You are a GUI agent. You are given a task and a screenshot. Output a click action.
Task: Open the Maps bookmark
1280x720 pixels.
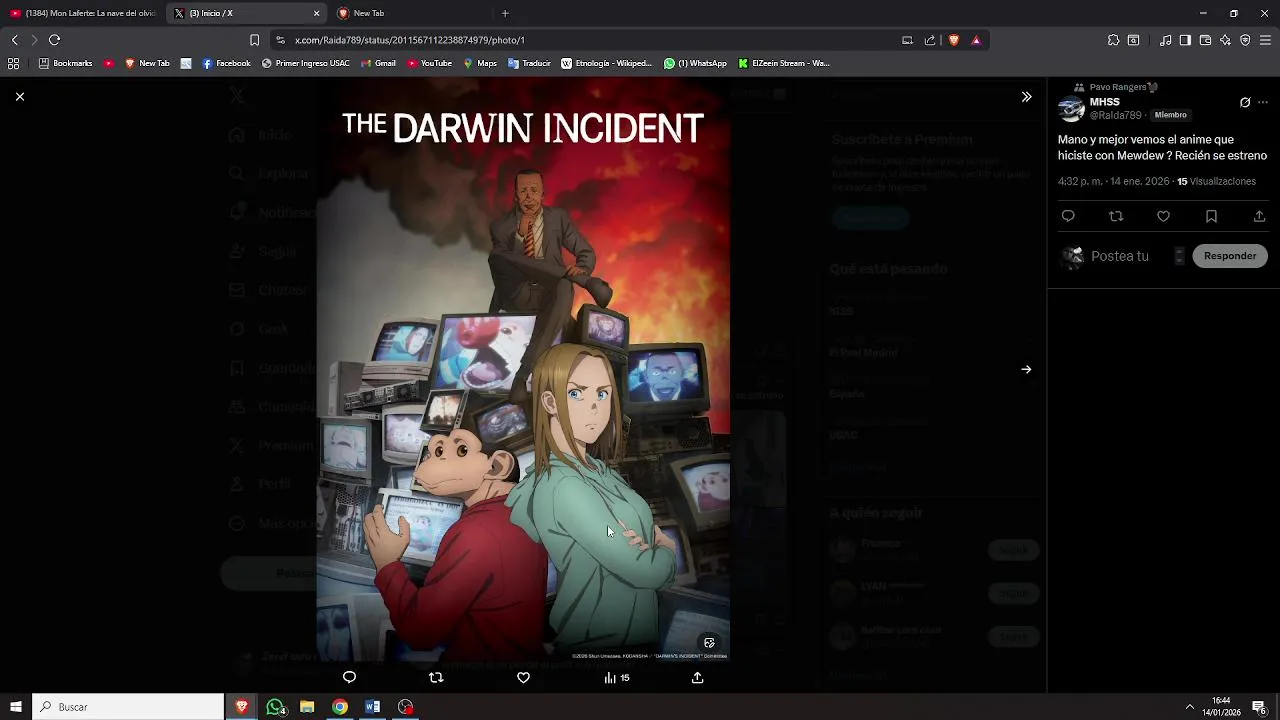pyautogui.click(x=479, y=63)
